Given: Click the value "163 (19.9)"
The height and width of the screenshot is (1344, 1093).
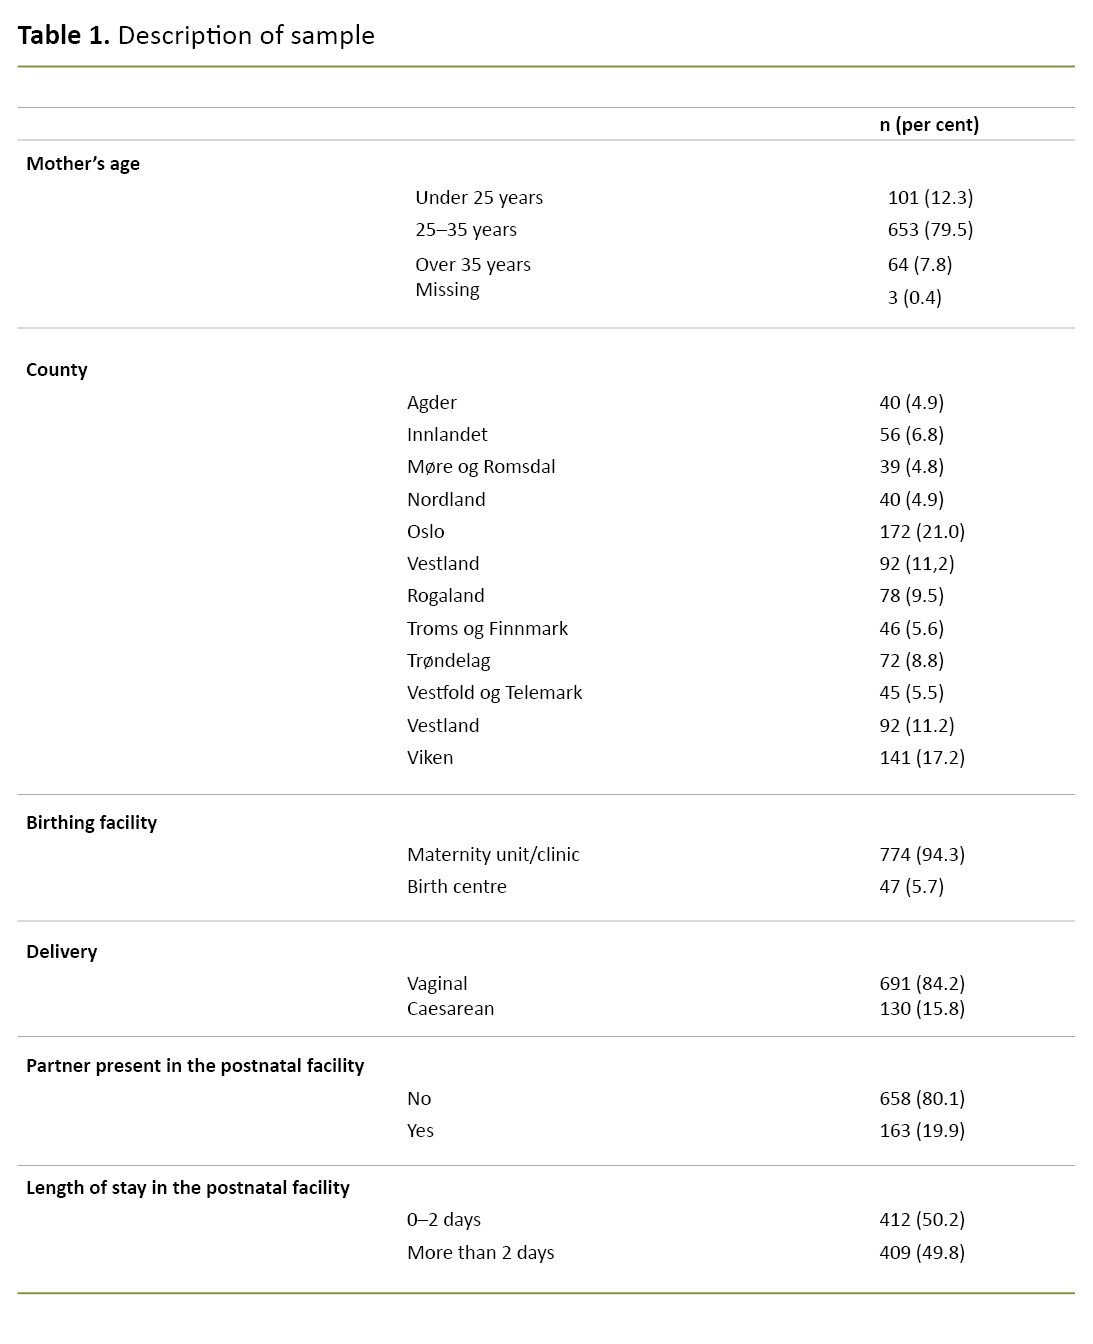Looking at the screenshot, I should point(922,1131).
